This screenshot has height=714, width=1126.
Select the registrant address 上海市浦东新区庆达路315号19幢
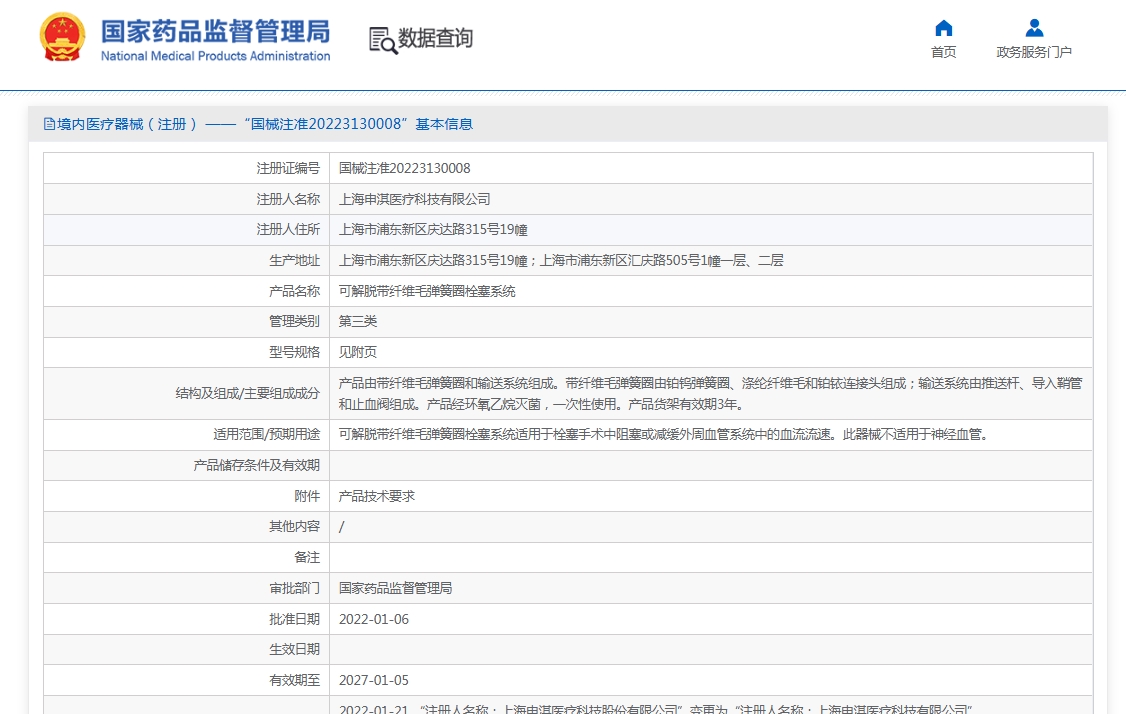(433, 230)
